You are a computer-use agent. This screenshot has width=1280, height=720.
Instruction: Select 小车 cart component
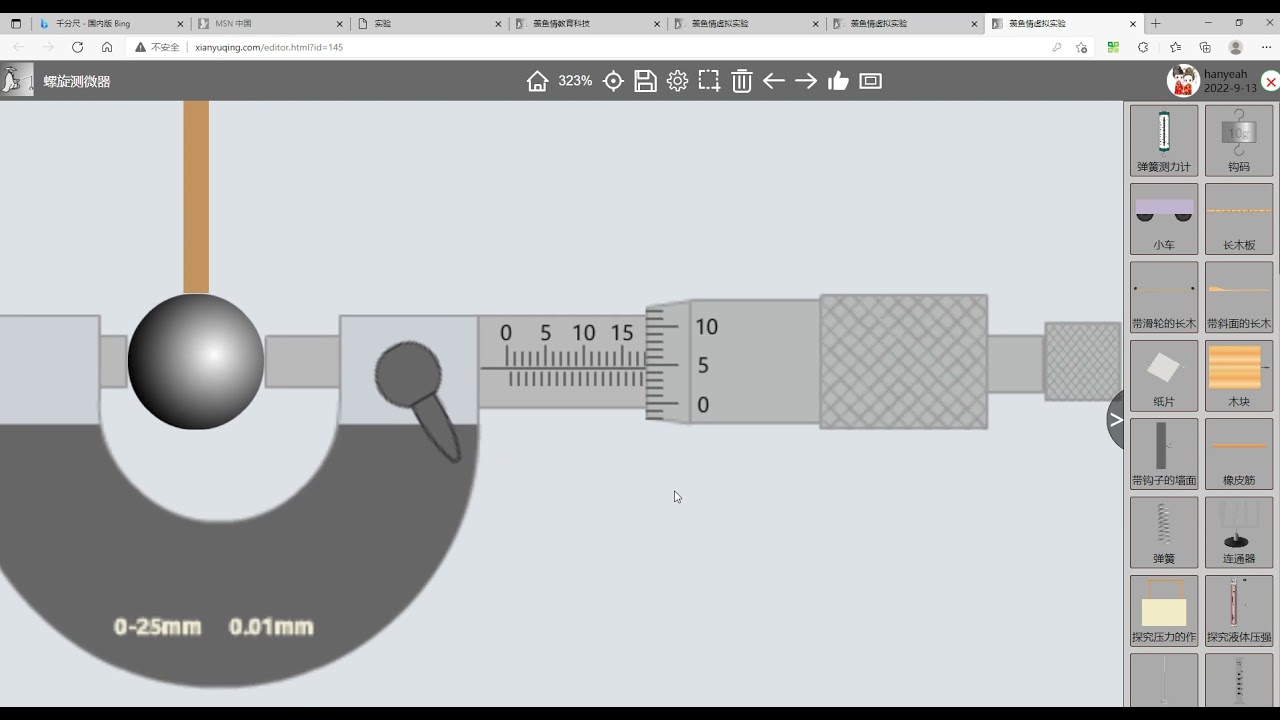pos(1164,218)
